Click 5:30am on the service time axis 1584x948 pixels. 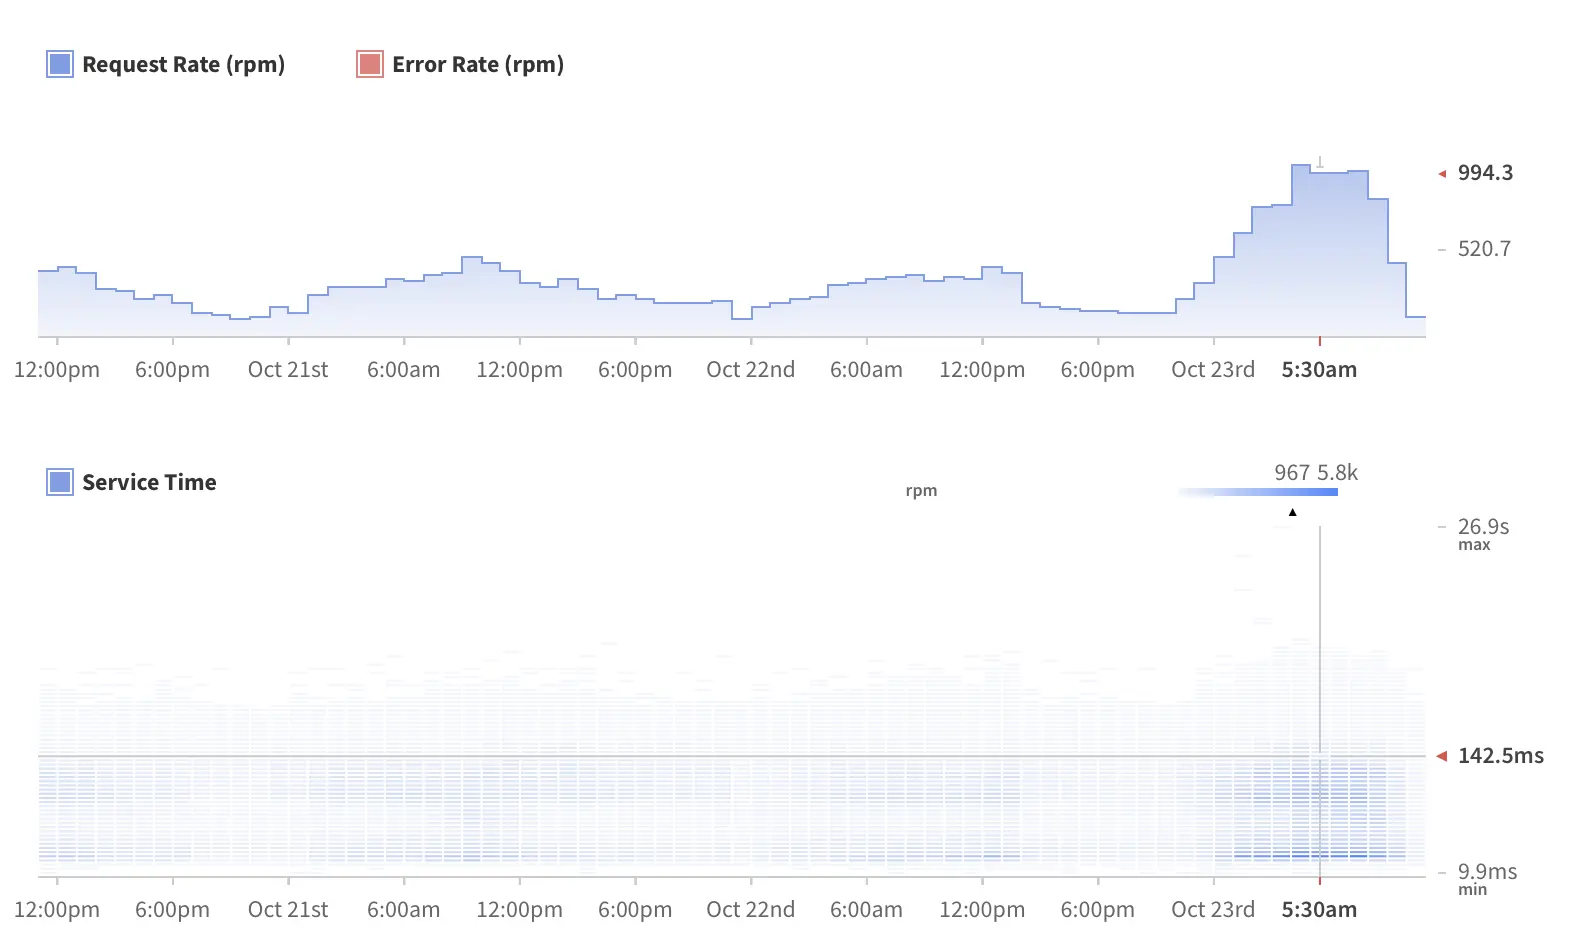point(1319,910)
